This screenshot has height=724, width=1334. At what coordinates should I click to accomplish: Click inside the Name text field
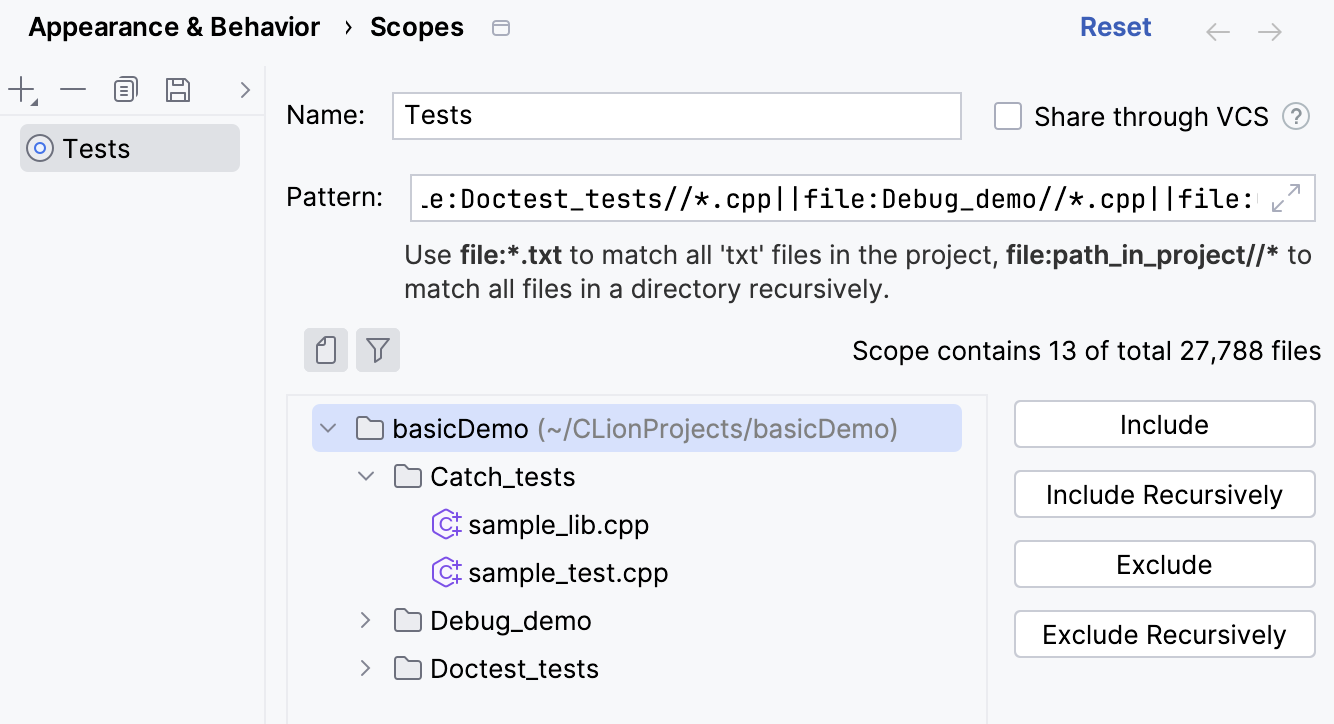pyautogui.click(x=676, y=116)
